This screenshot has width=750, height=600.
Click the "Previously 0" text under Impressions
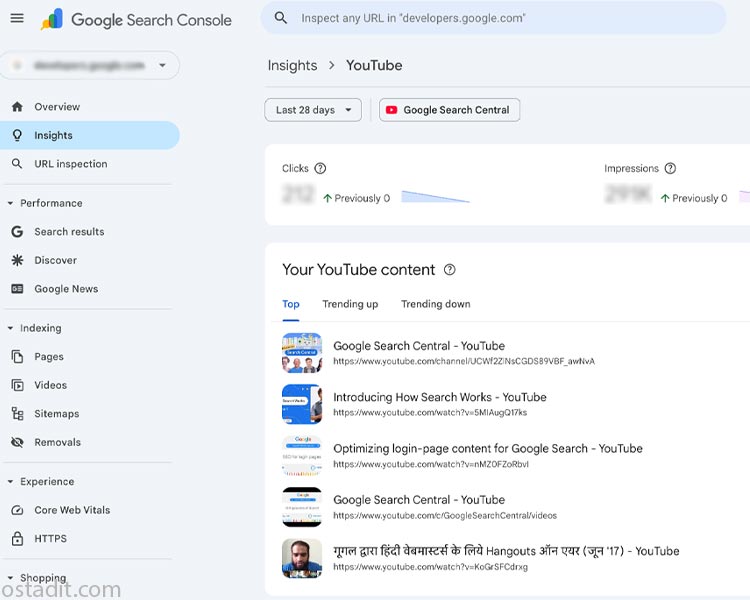(700, 198)
